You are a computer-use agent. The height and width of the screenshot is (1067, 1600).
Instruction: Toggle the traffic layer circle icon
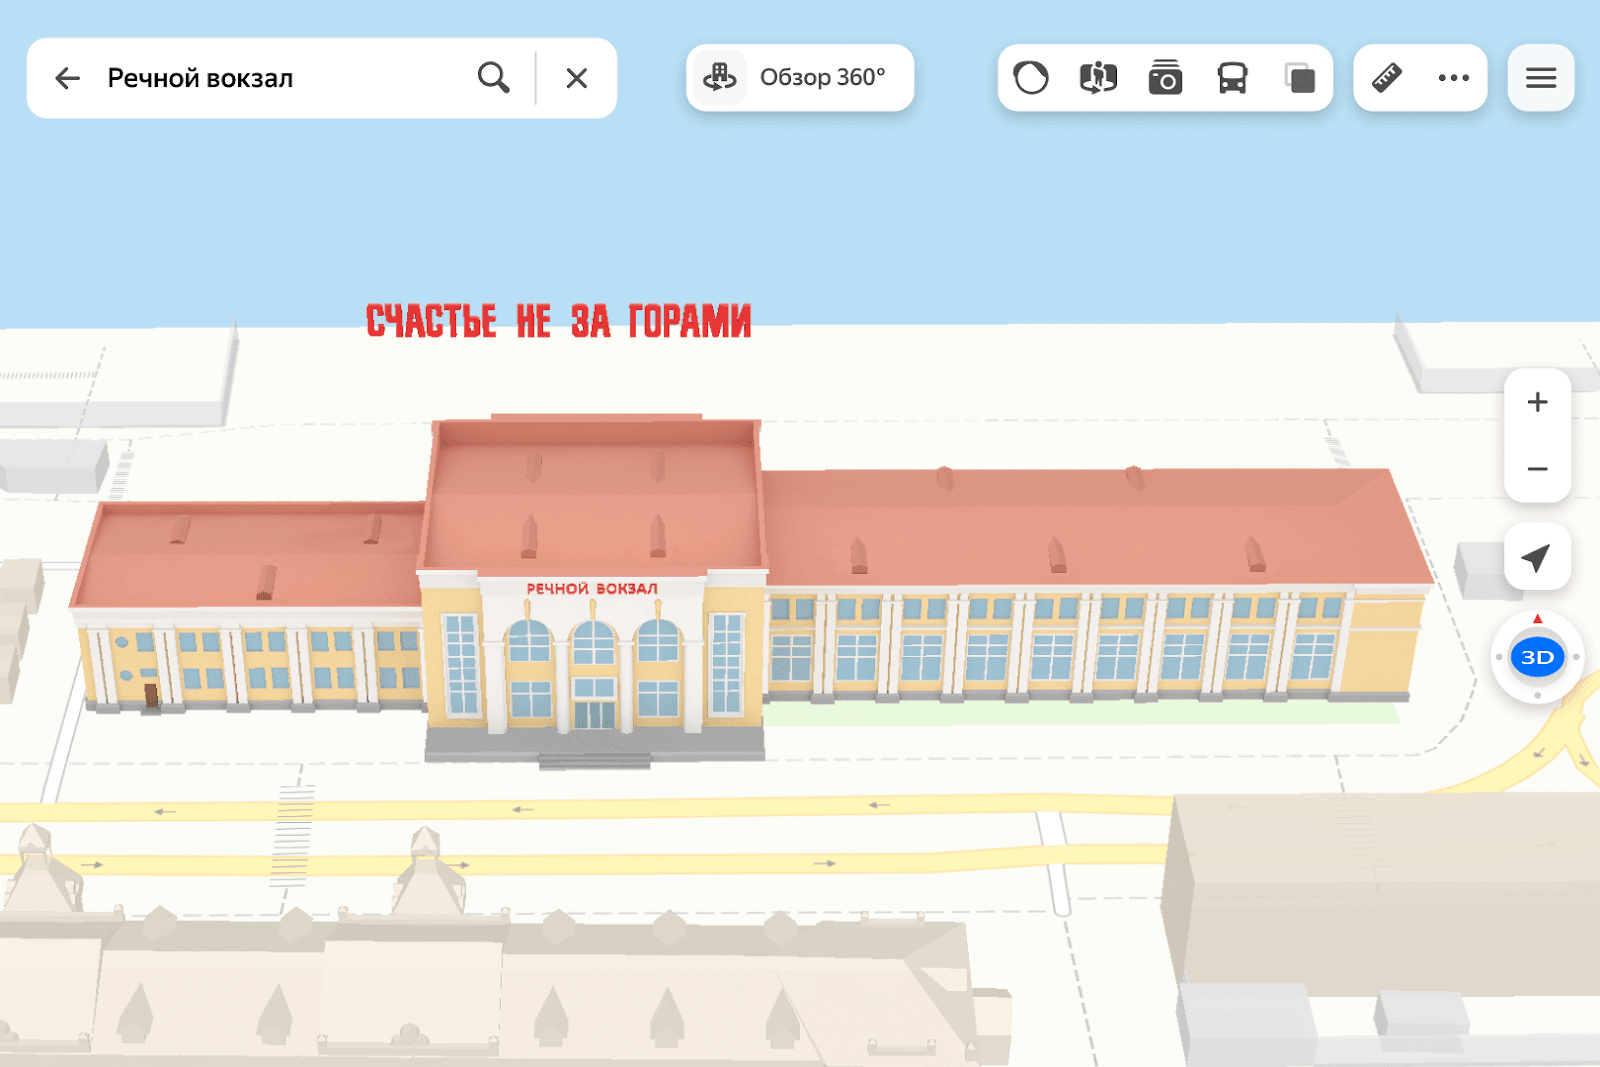click(x=1031, y=78)
